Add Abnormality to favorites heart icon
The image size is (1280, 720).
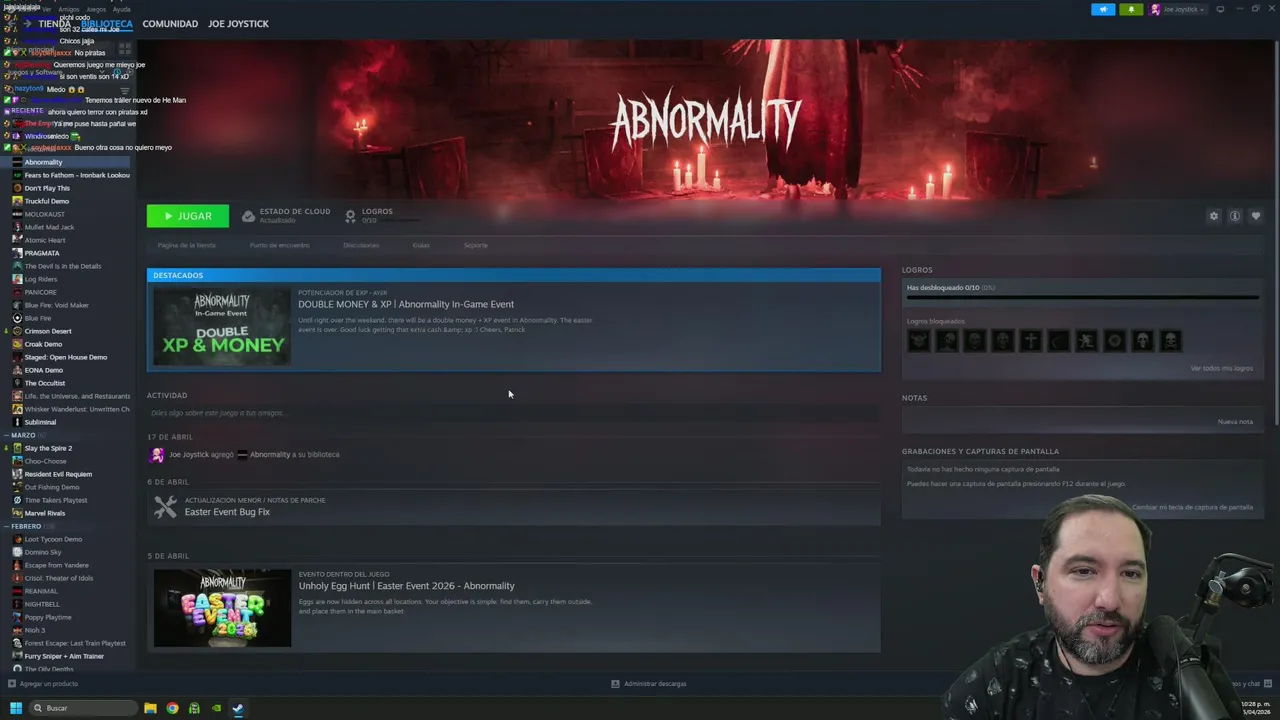[1256, 216]
